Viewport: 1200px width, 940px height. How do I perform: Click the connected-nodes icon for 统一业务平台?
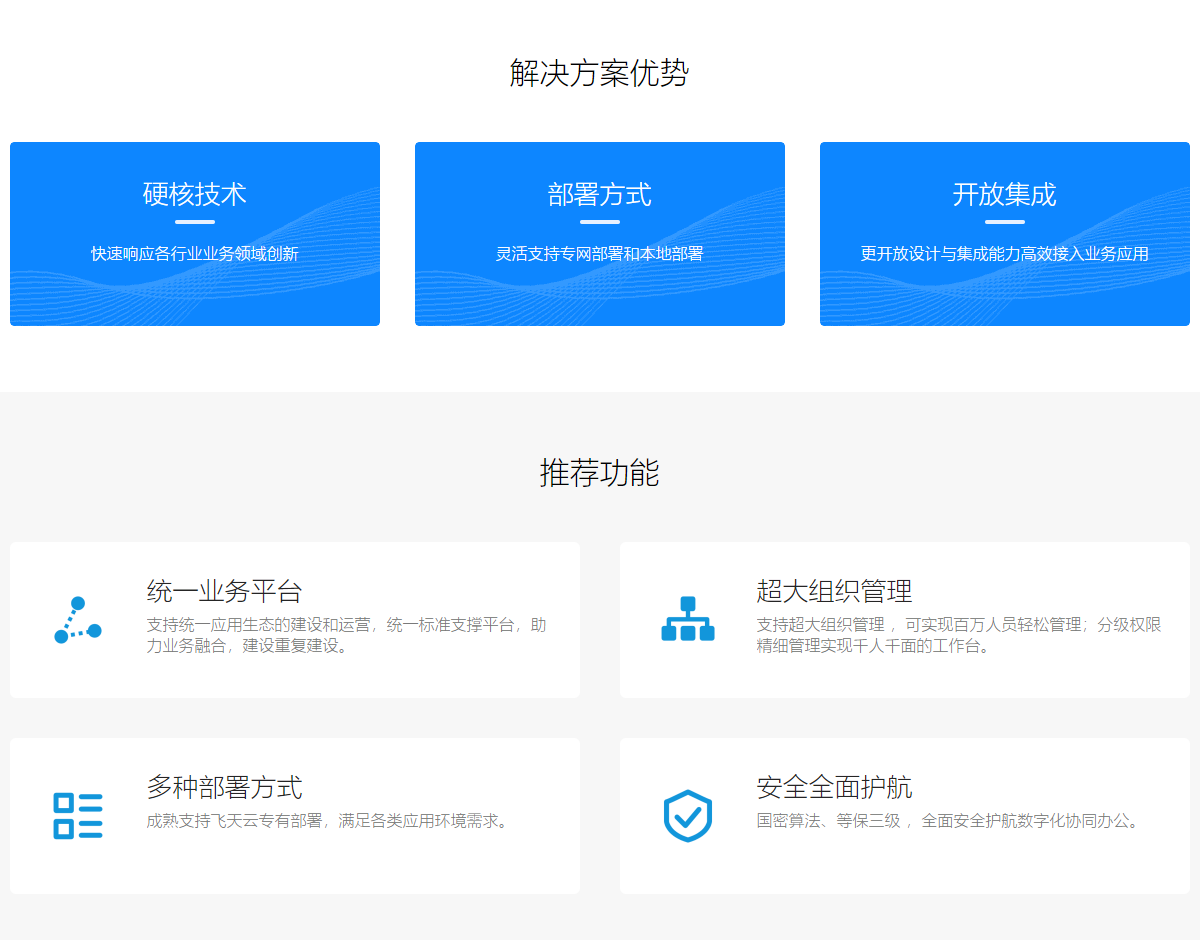pos(78,620)
